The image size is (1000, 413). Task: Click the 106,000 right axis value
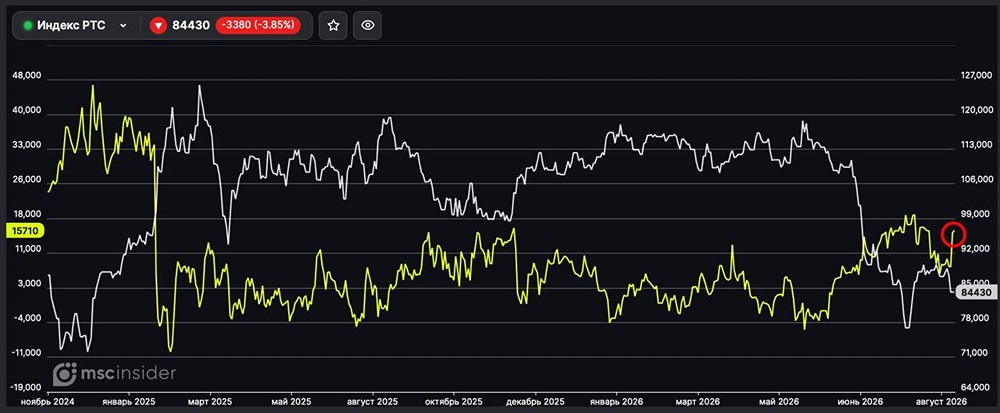pos(976,180)
